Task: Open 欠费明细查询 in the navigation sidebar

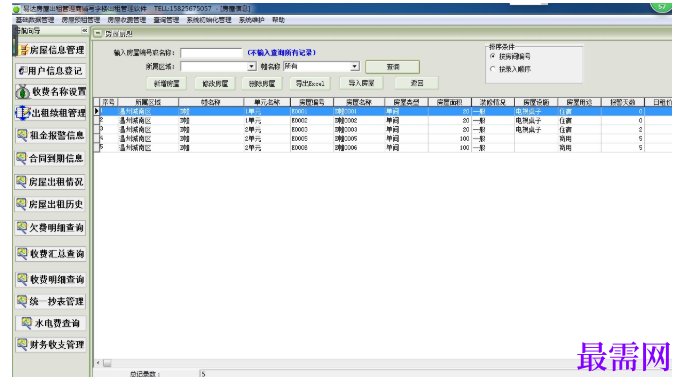Action: coord(51,228)
